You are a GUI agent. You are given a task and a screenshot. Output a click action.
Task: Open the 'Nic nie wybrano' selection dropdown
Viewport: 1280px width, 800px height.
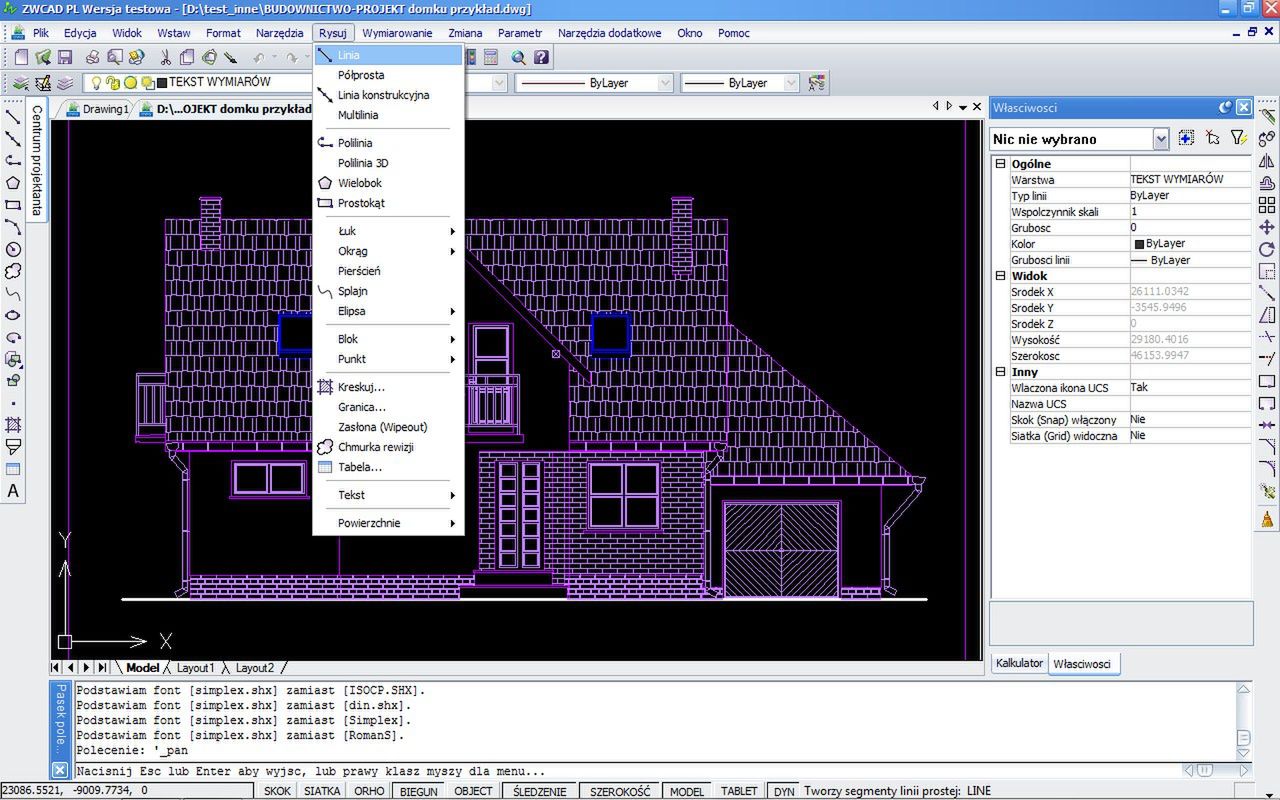pyautogui.click(x=1160, y=139)
